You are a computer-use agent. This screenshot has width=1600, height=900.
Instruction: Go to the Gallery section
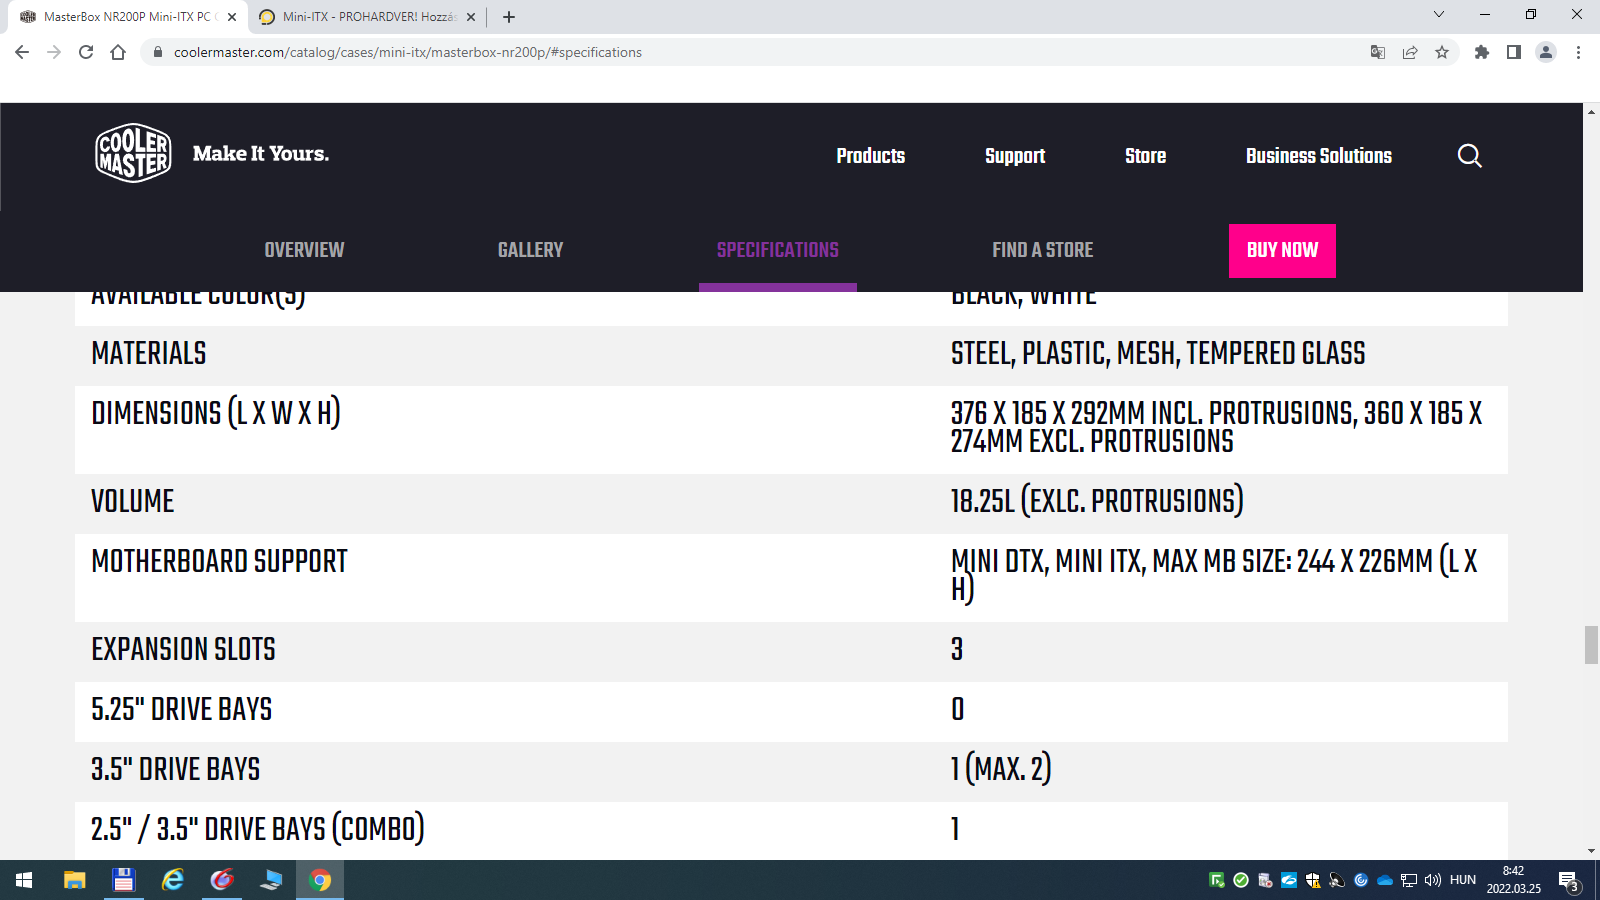[530, 250]
